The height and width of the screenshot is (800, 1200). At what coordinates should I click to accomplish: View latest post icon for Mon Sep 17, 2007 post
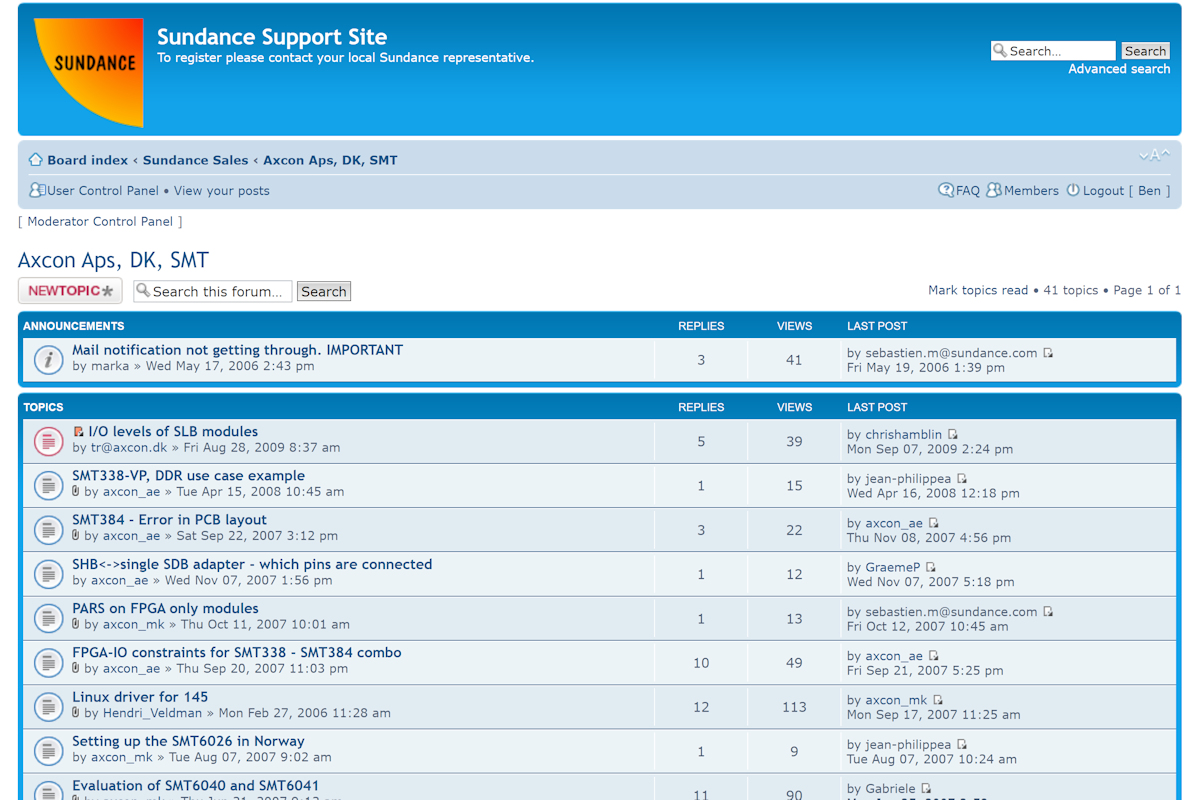[x=938, y=700]
